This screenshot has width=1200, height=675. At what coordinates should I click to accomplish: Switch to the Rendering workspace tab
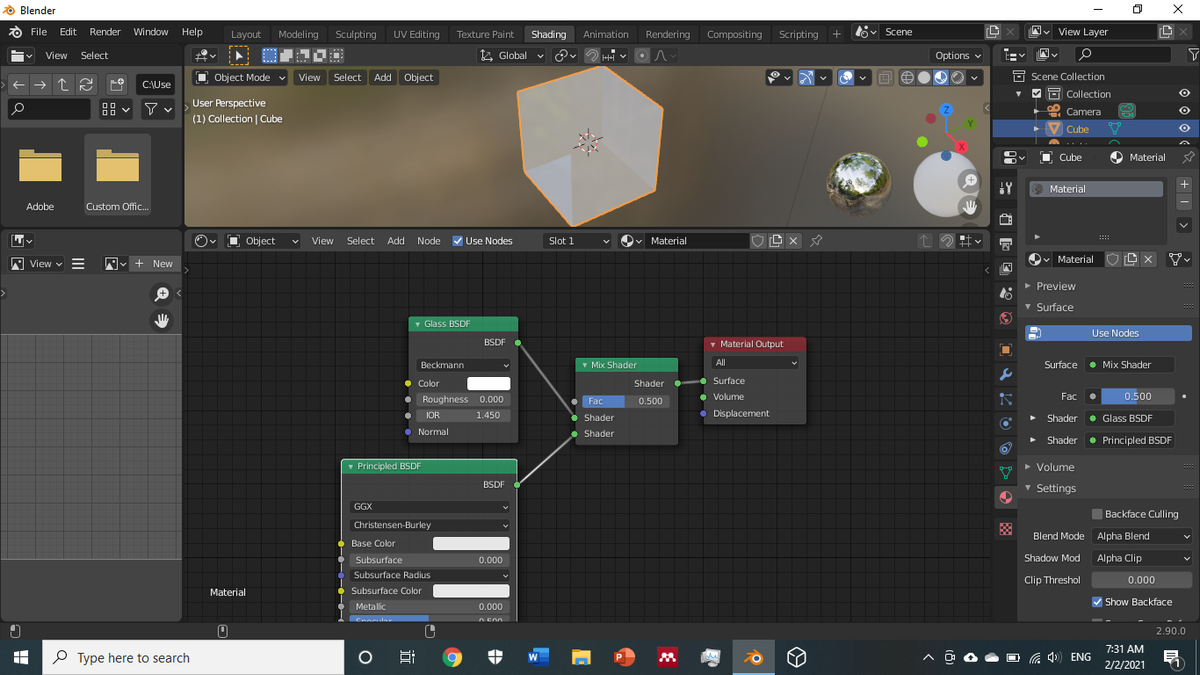[x=667, y=34]
